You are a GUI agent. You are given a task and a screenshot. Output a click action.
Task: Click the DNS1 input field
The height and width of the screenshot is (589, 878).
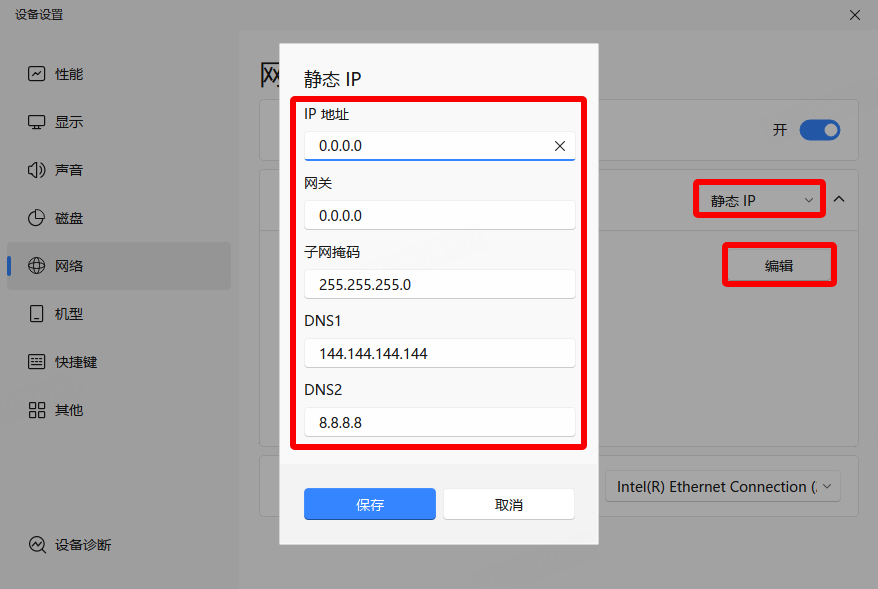[440, 353]
